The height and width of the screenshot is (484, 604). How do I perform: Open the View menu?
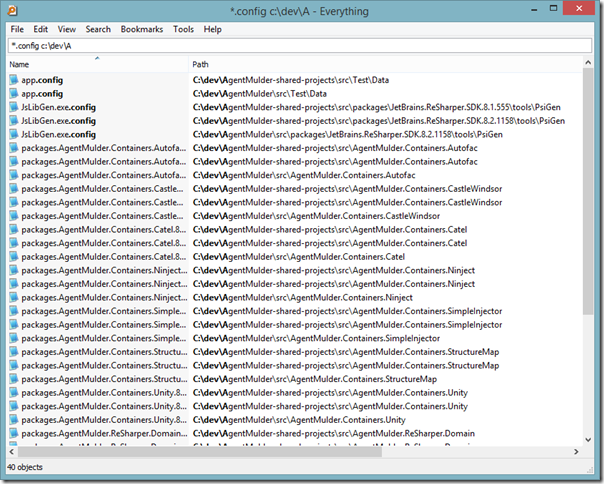click(x=67, y=29)
